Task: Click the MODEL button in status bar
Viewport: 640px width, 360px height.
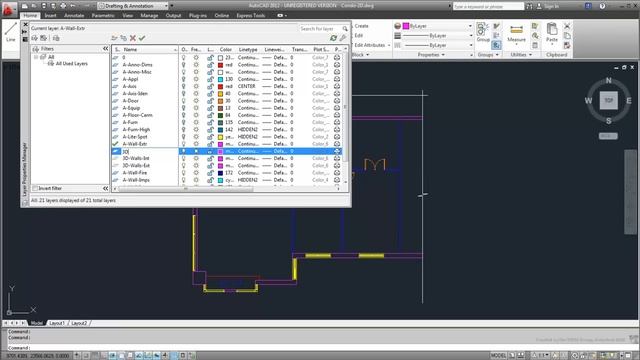Action: tap(498, 356)
